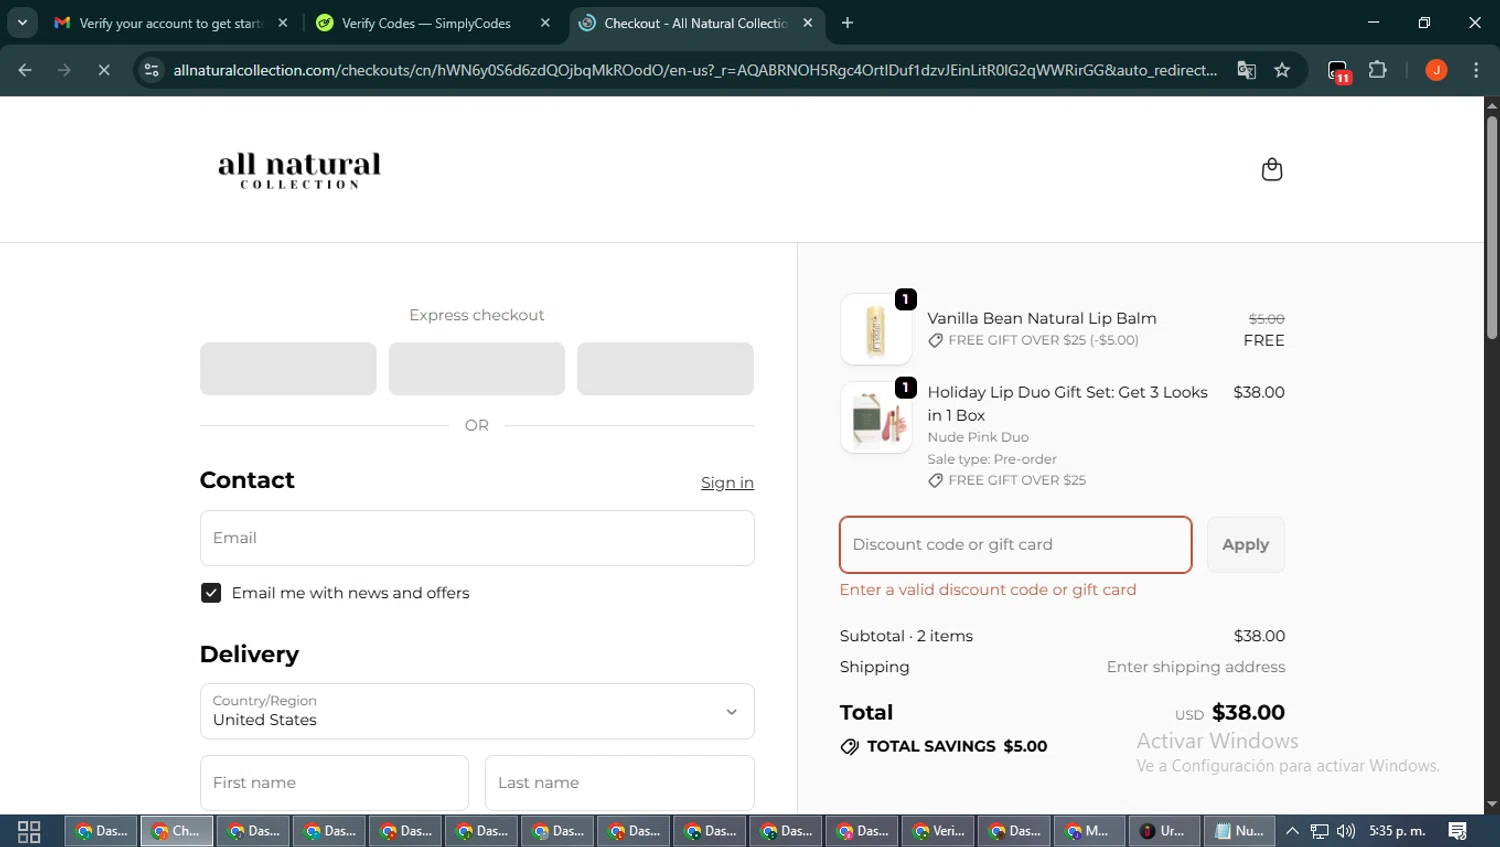Click the taskbar clock 5:35 p. m.
Screen dimensions: 1500x847
click(x=1397, y=831)
